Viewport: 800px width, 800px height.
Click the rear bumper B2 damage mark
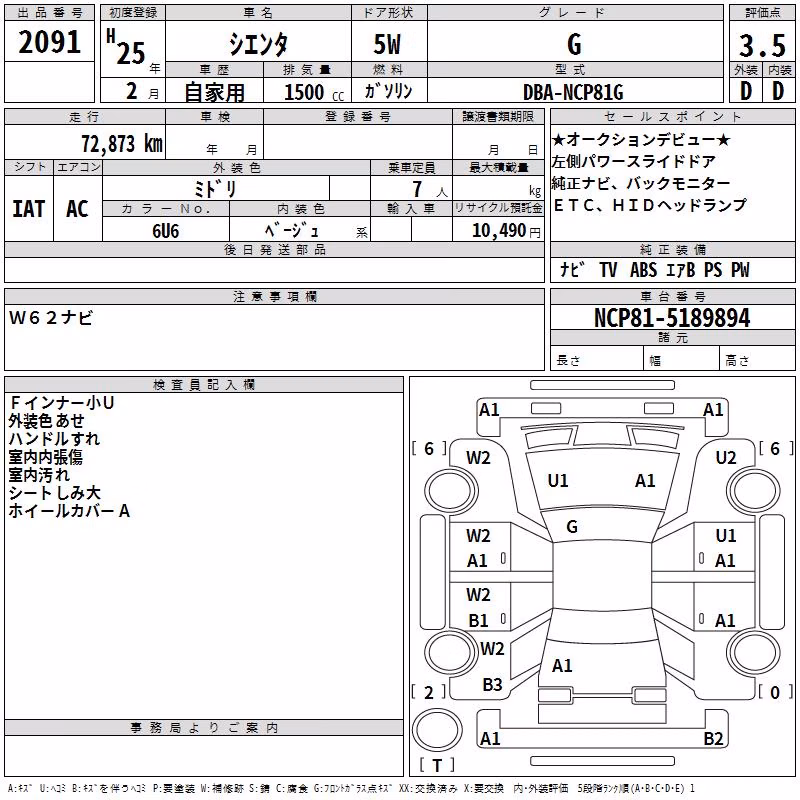tap(713, 738)
